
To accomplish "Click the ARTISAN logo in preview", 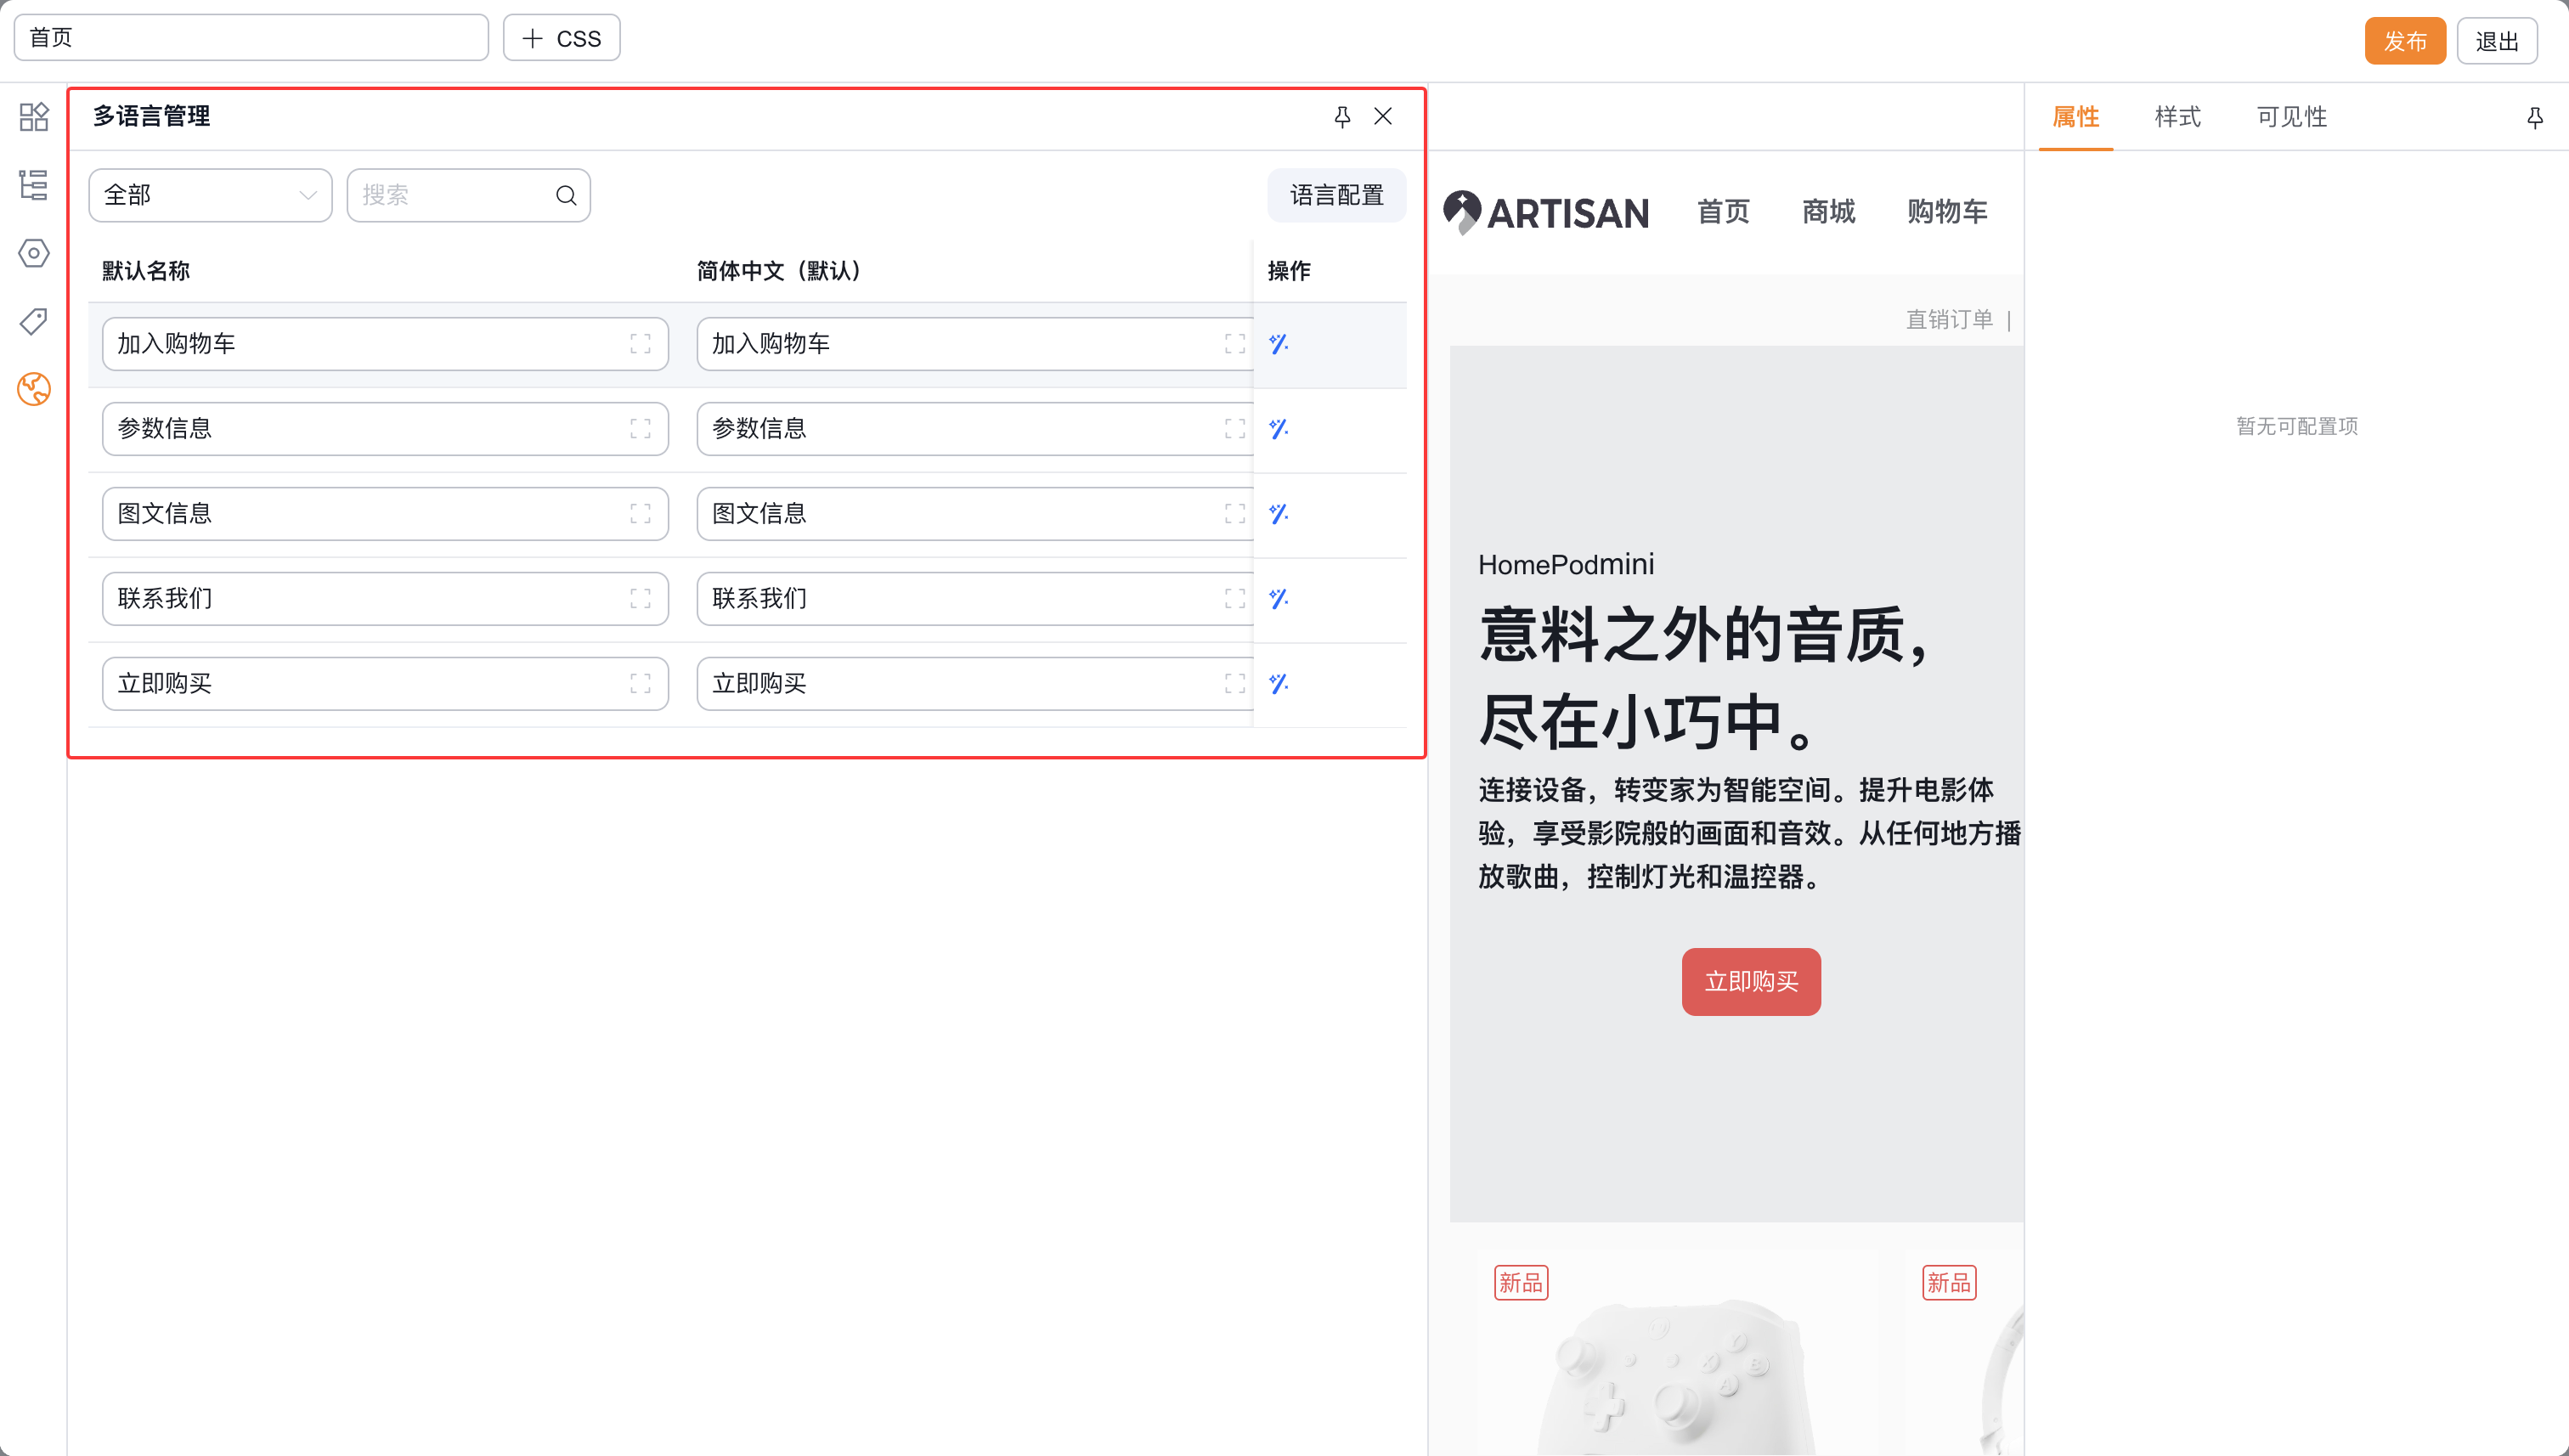I will point(1545,212).
